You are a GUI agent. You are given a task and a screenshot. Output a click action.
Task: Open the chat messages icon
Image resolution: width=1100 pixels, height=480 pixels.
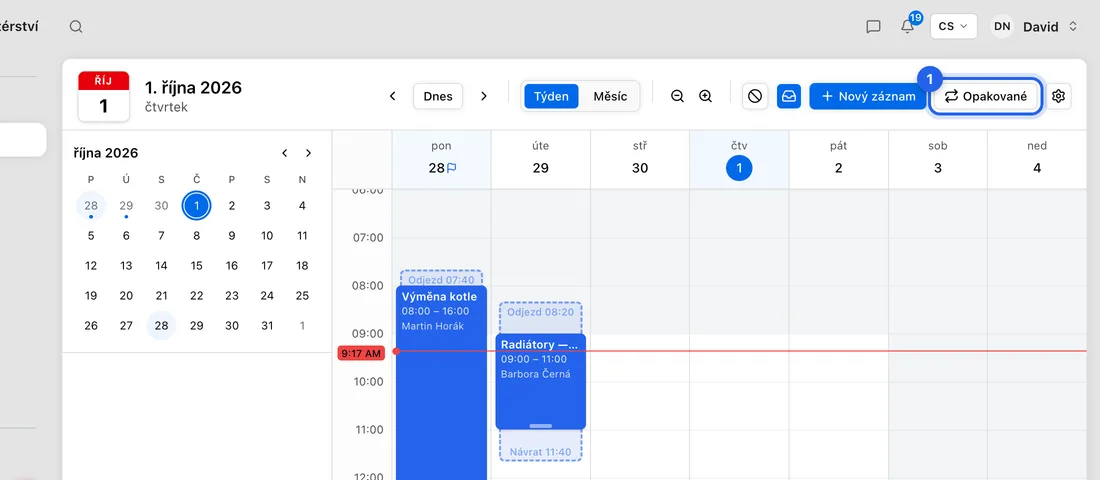coord(873,27)
